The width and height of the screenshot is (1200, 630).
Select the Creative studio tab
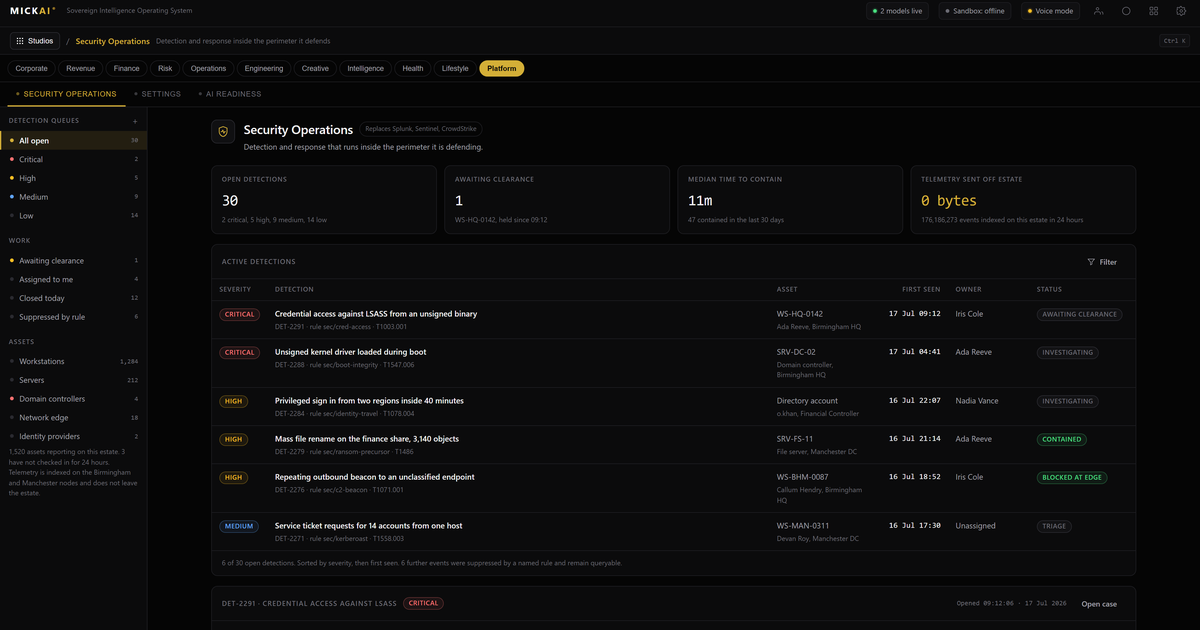click(x=315, y=69)
